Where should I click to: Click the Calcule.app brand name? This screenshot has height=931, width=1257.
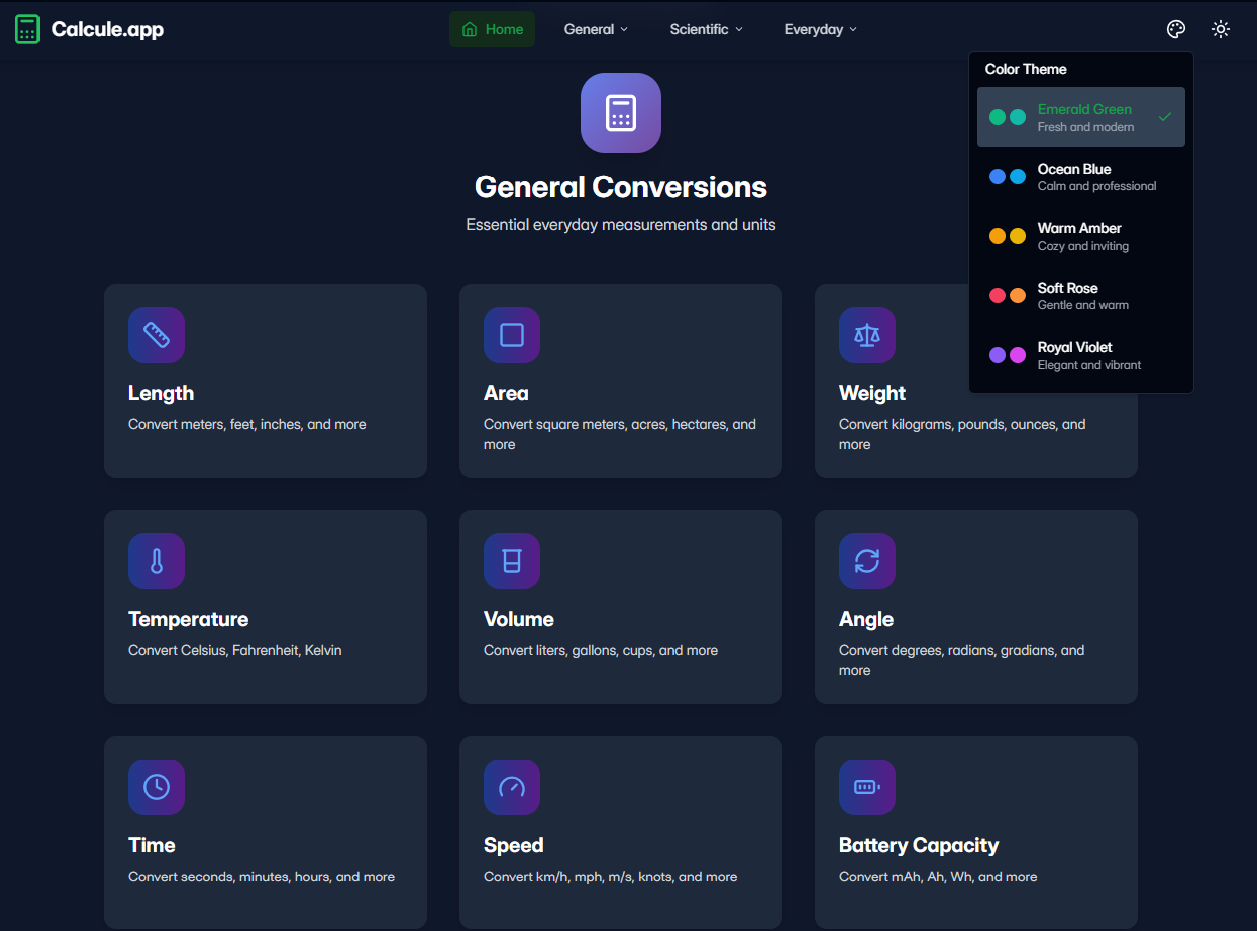[x=108, y=29]
